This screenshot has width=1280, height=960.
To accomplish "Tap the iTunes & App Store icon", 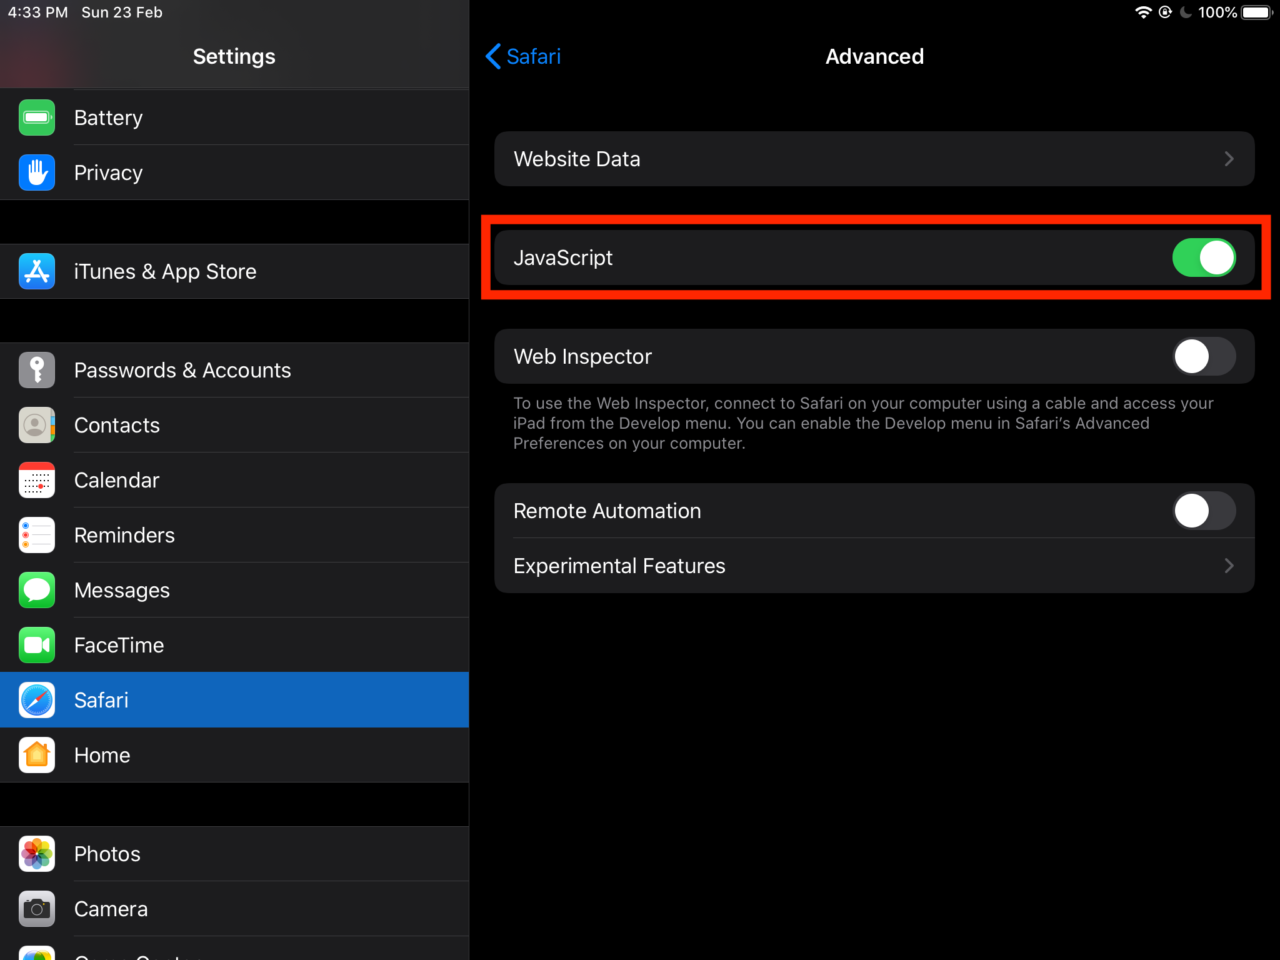I will 37,272.
